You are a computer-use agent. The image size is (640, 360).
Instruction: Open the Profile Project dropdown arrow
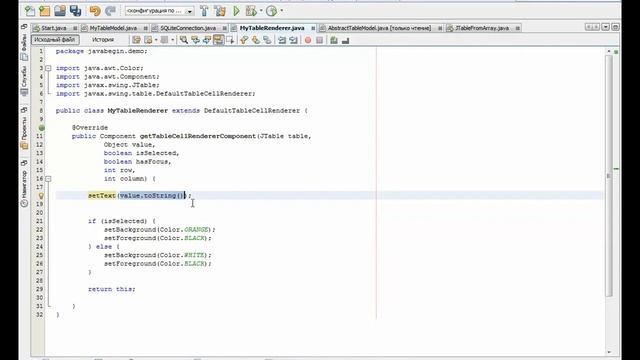282,11
